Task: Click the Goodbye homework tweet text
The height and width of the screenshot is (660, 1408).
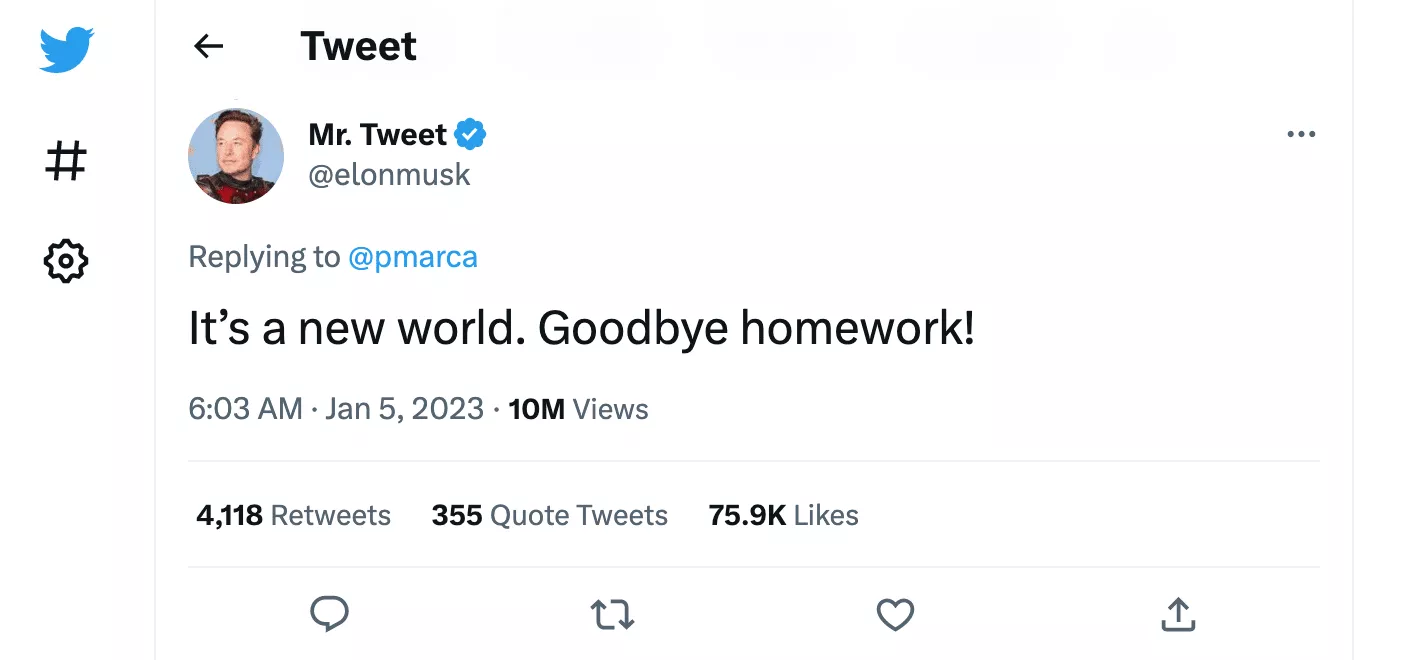Action: (x=581, y=329)
